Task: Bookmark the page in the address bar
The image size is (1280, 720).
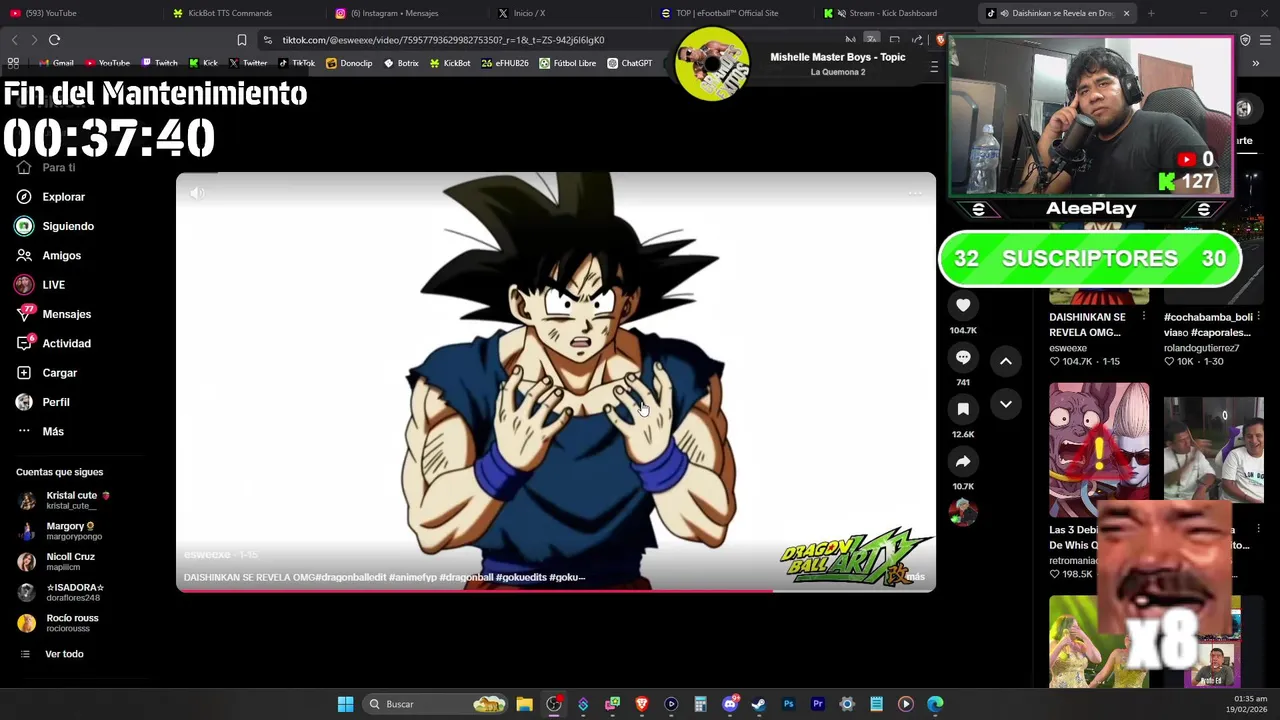Action: (241, 40)
